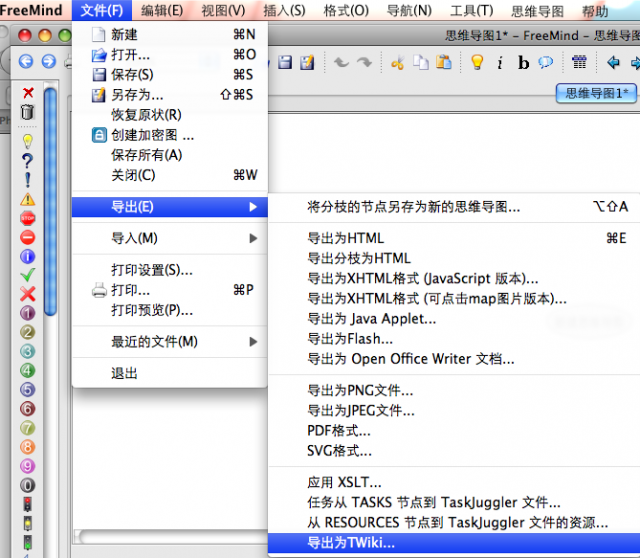Select the light bulb idea icon in sidebar

(x=27, y=141)
